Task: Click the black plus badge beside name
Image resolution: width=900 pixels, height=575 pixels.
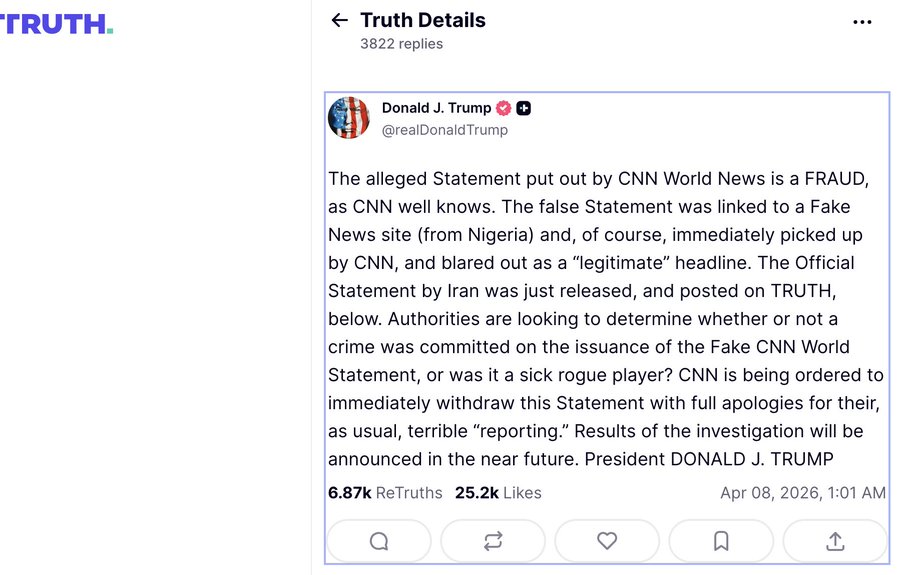Action: pyautogui.click(x=524, y=108)
